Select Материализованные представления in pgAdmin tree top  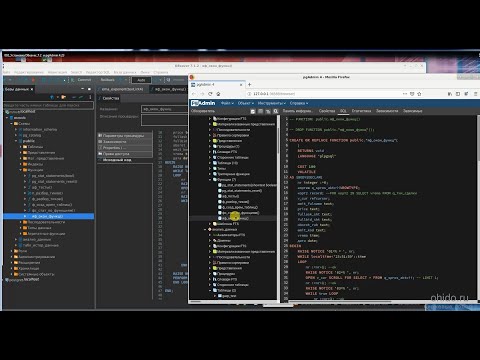click(x=246, y=124)
